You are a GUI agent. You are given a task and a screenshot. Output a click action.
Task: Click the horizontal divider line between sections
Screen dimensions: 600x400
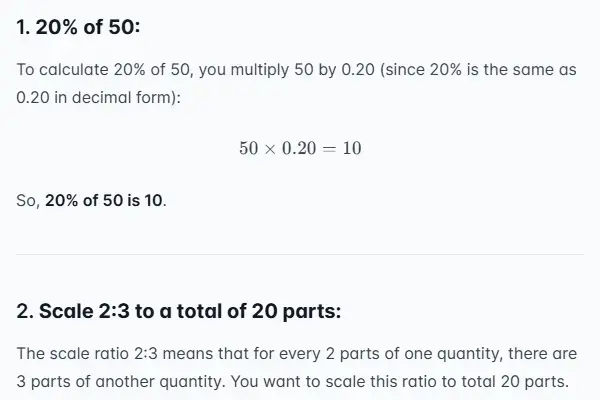click(300, 254)
